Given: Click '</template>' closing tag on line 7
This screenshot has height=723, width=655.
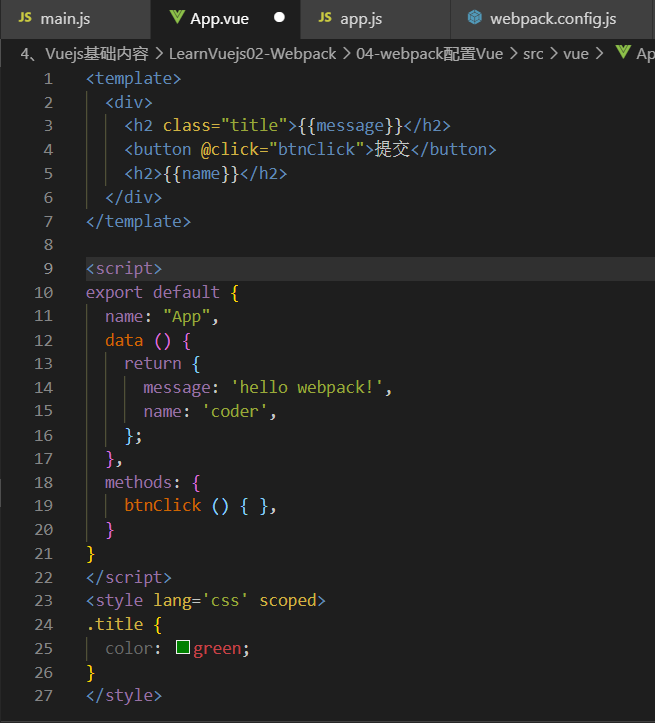Looking at the screenshot, I should (x=138, y=222).
